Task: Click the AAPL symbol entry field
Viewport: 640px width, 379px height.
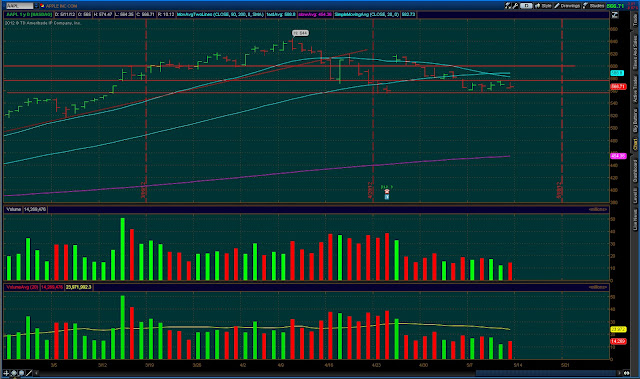Action: click(x=20, y=6)
